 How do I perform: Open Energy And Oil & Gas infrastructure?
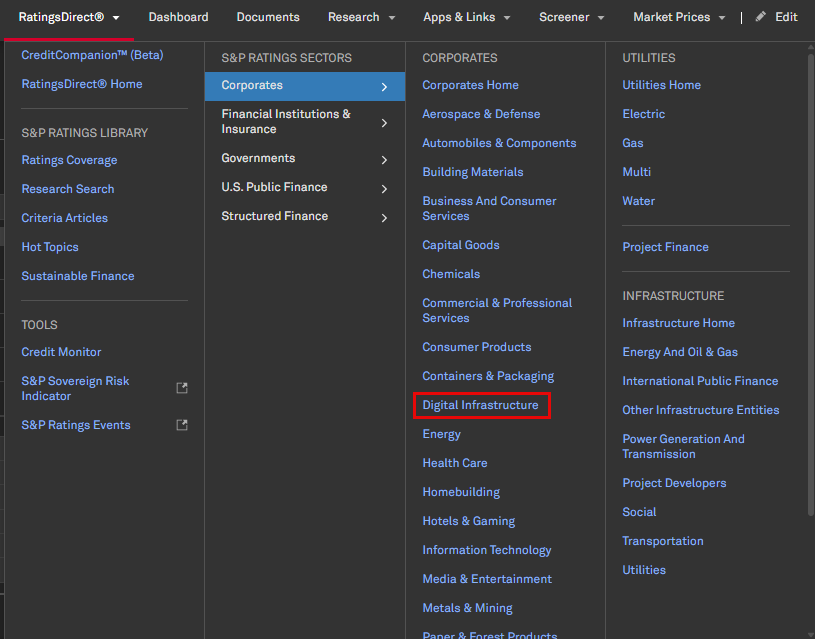[680, 352]
